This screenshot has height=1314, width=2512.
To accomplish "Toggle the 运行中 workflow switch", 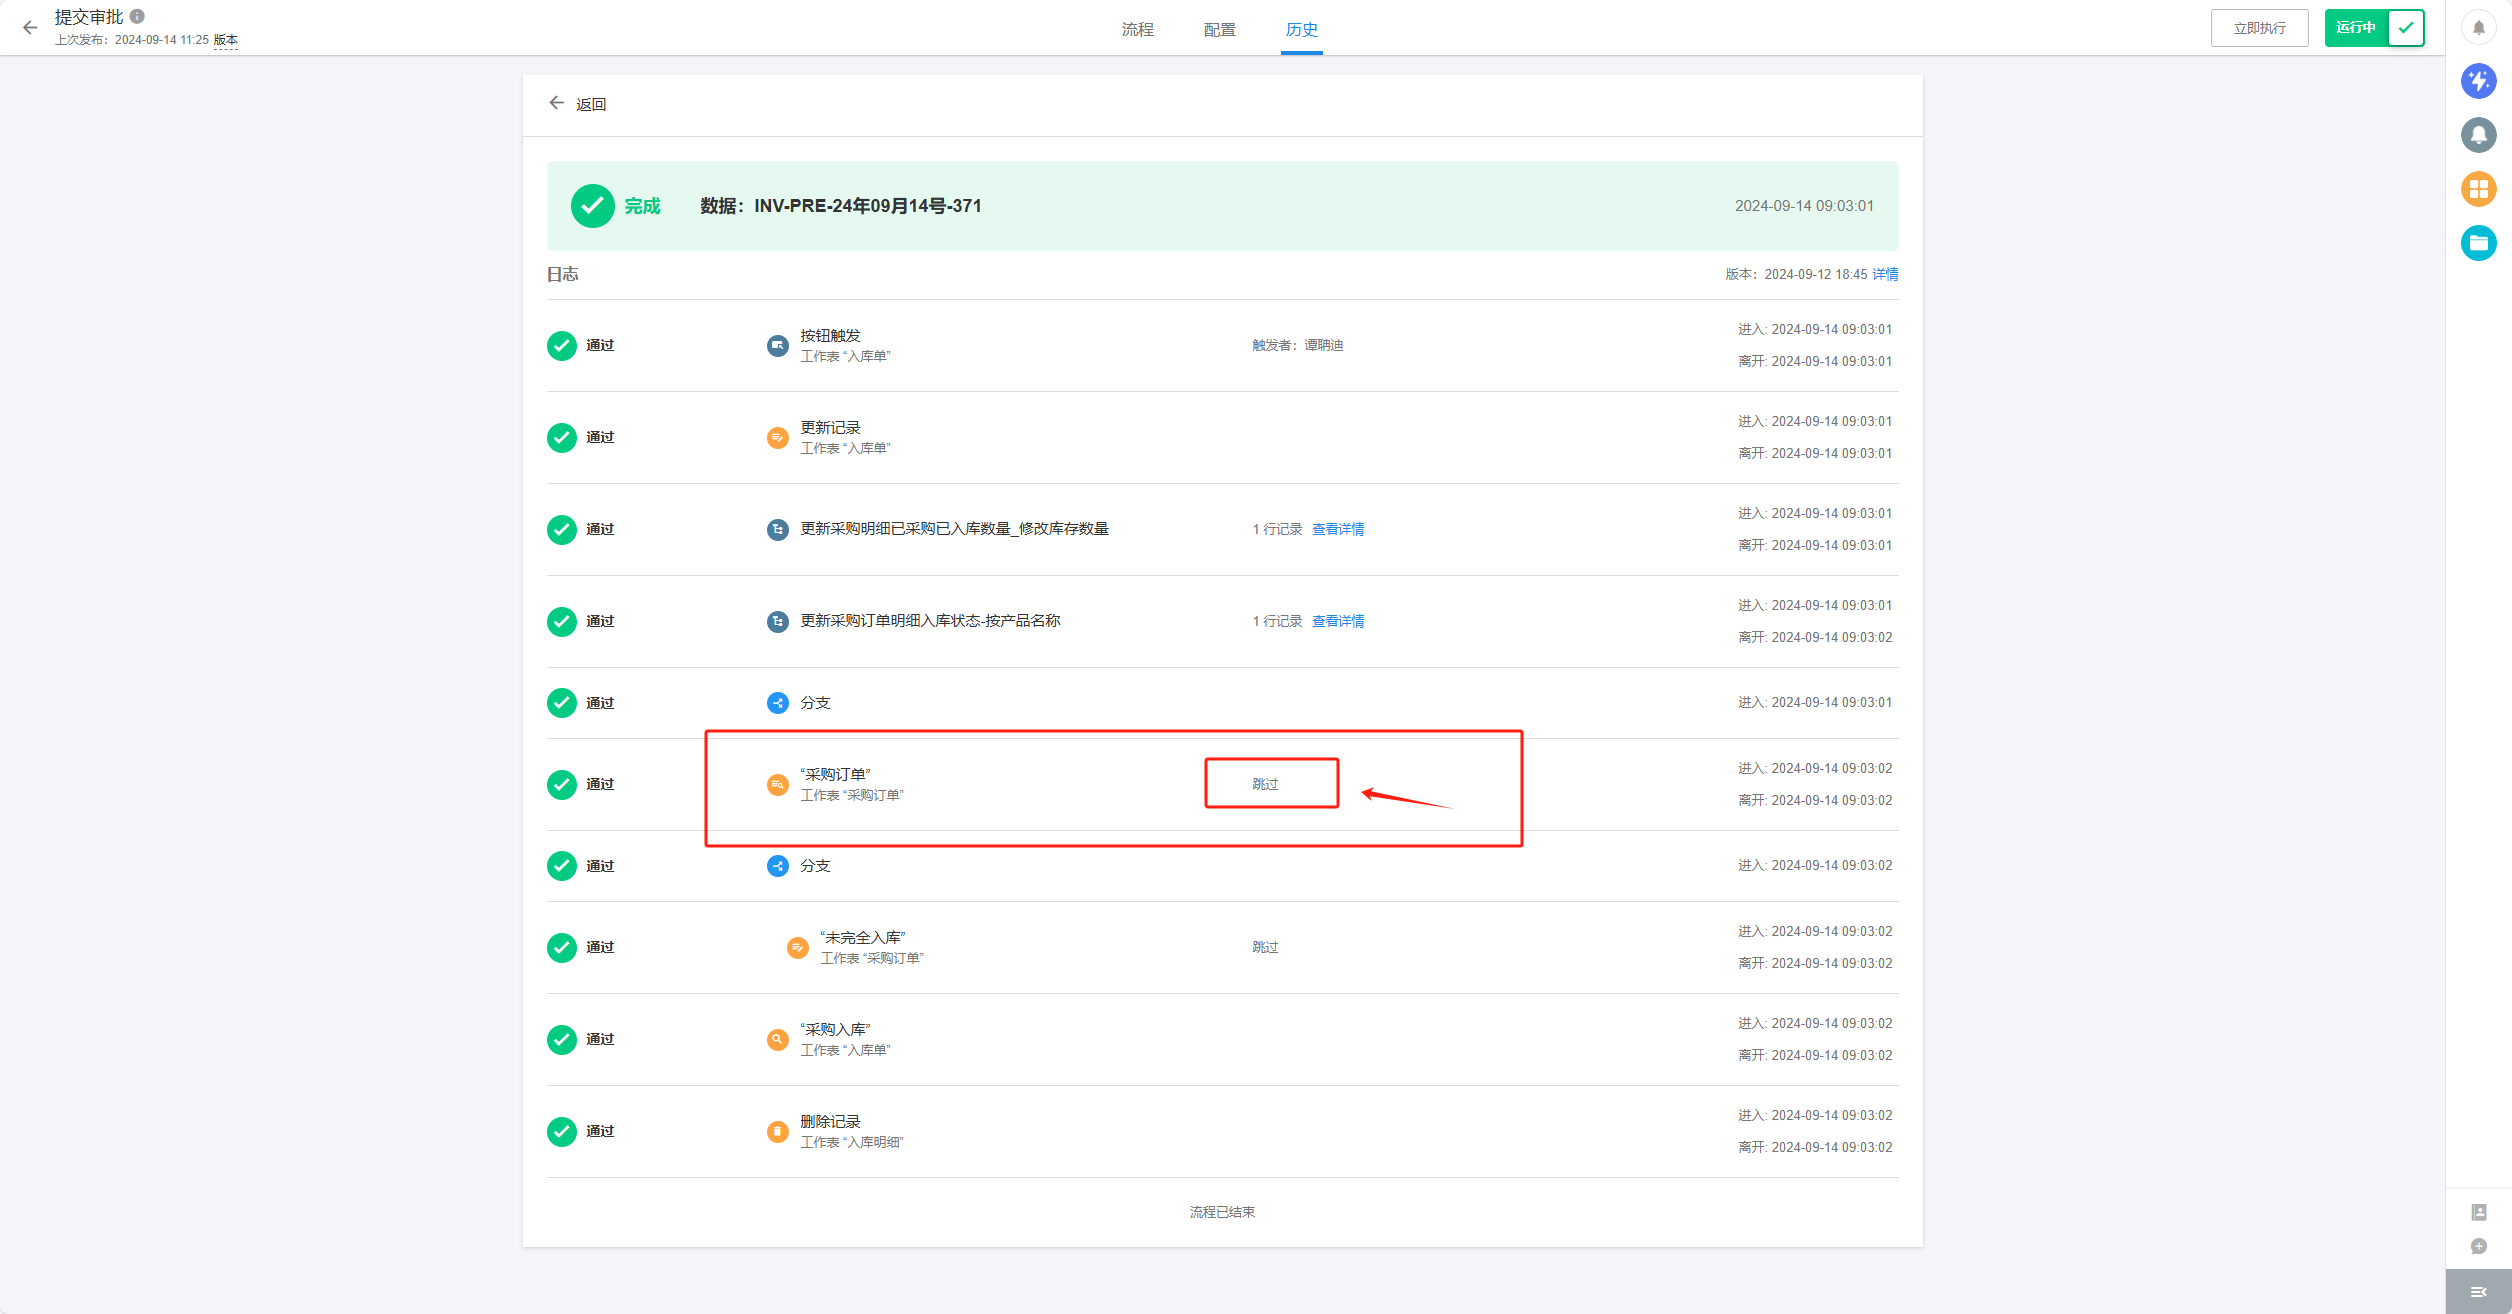I will click(x=2373, y=28).
